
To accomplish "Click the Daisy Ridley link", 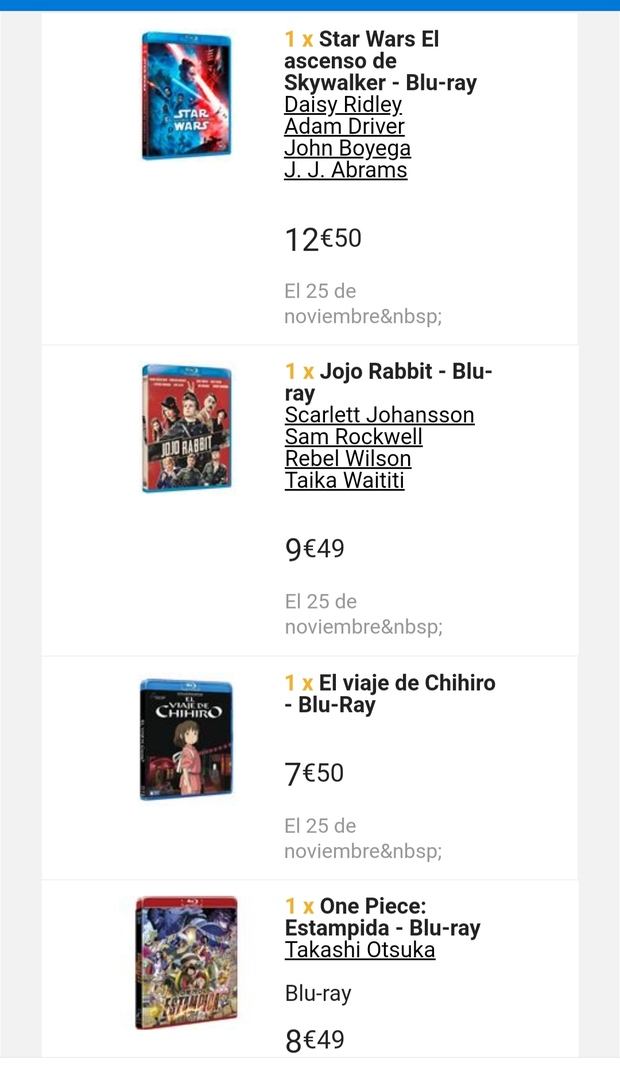I will 343,105.
